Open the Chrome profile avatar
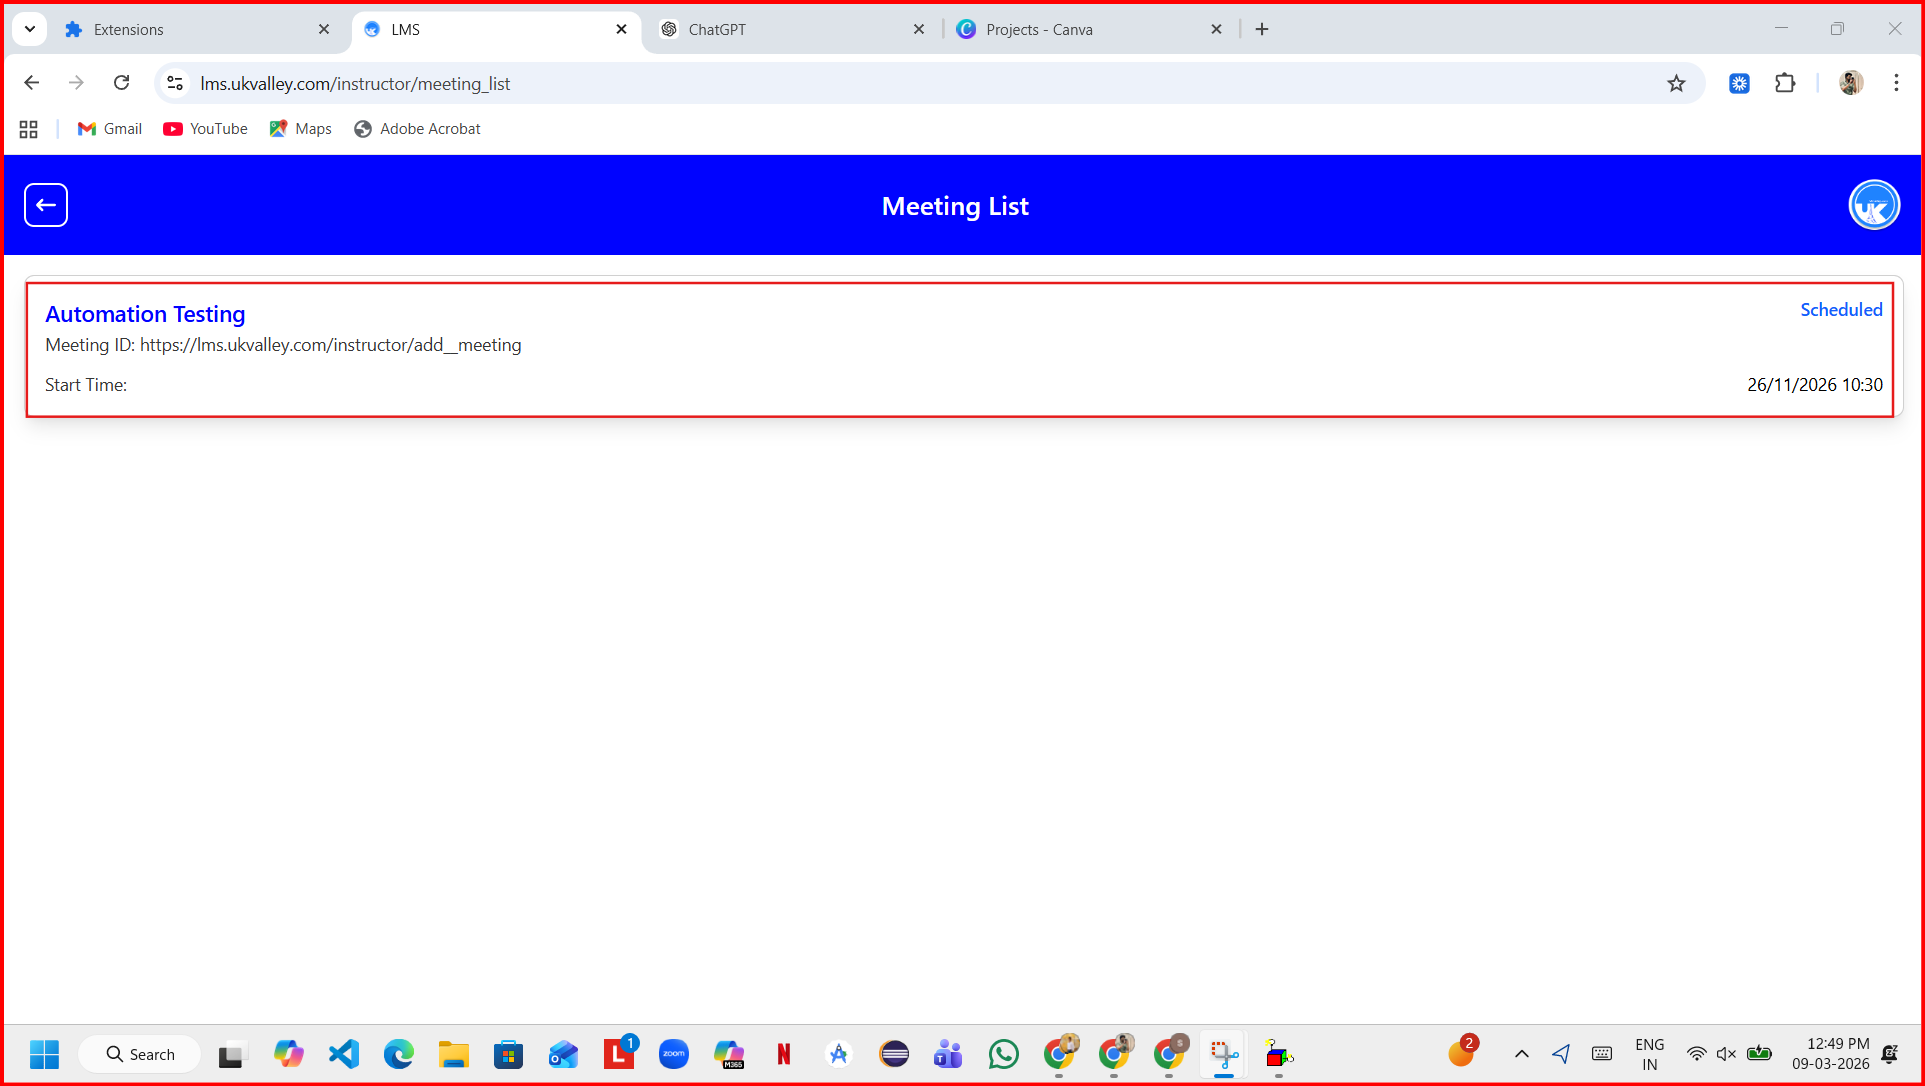Image resolution: width=1925 pixels, height=1086 pixels. pos(1850,83)
